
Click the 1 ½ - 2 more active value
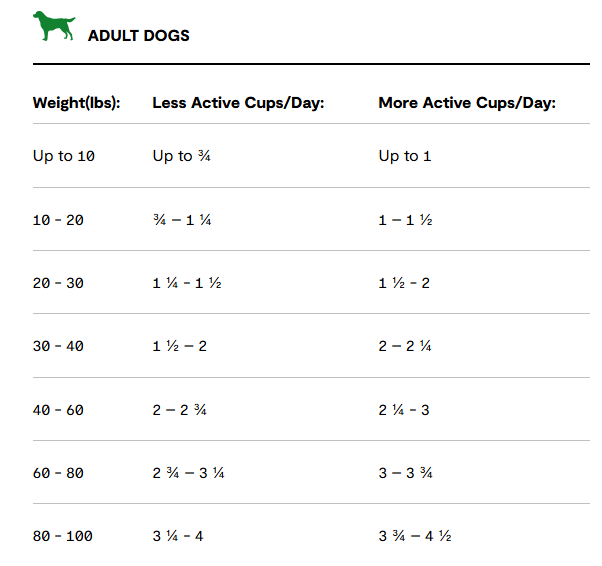pos(404,283)
